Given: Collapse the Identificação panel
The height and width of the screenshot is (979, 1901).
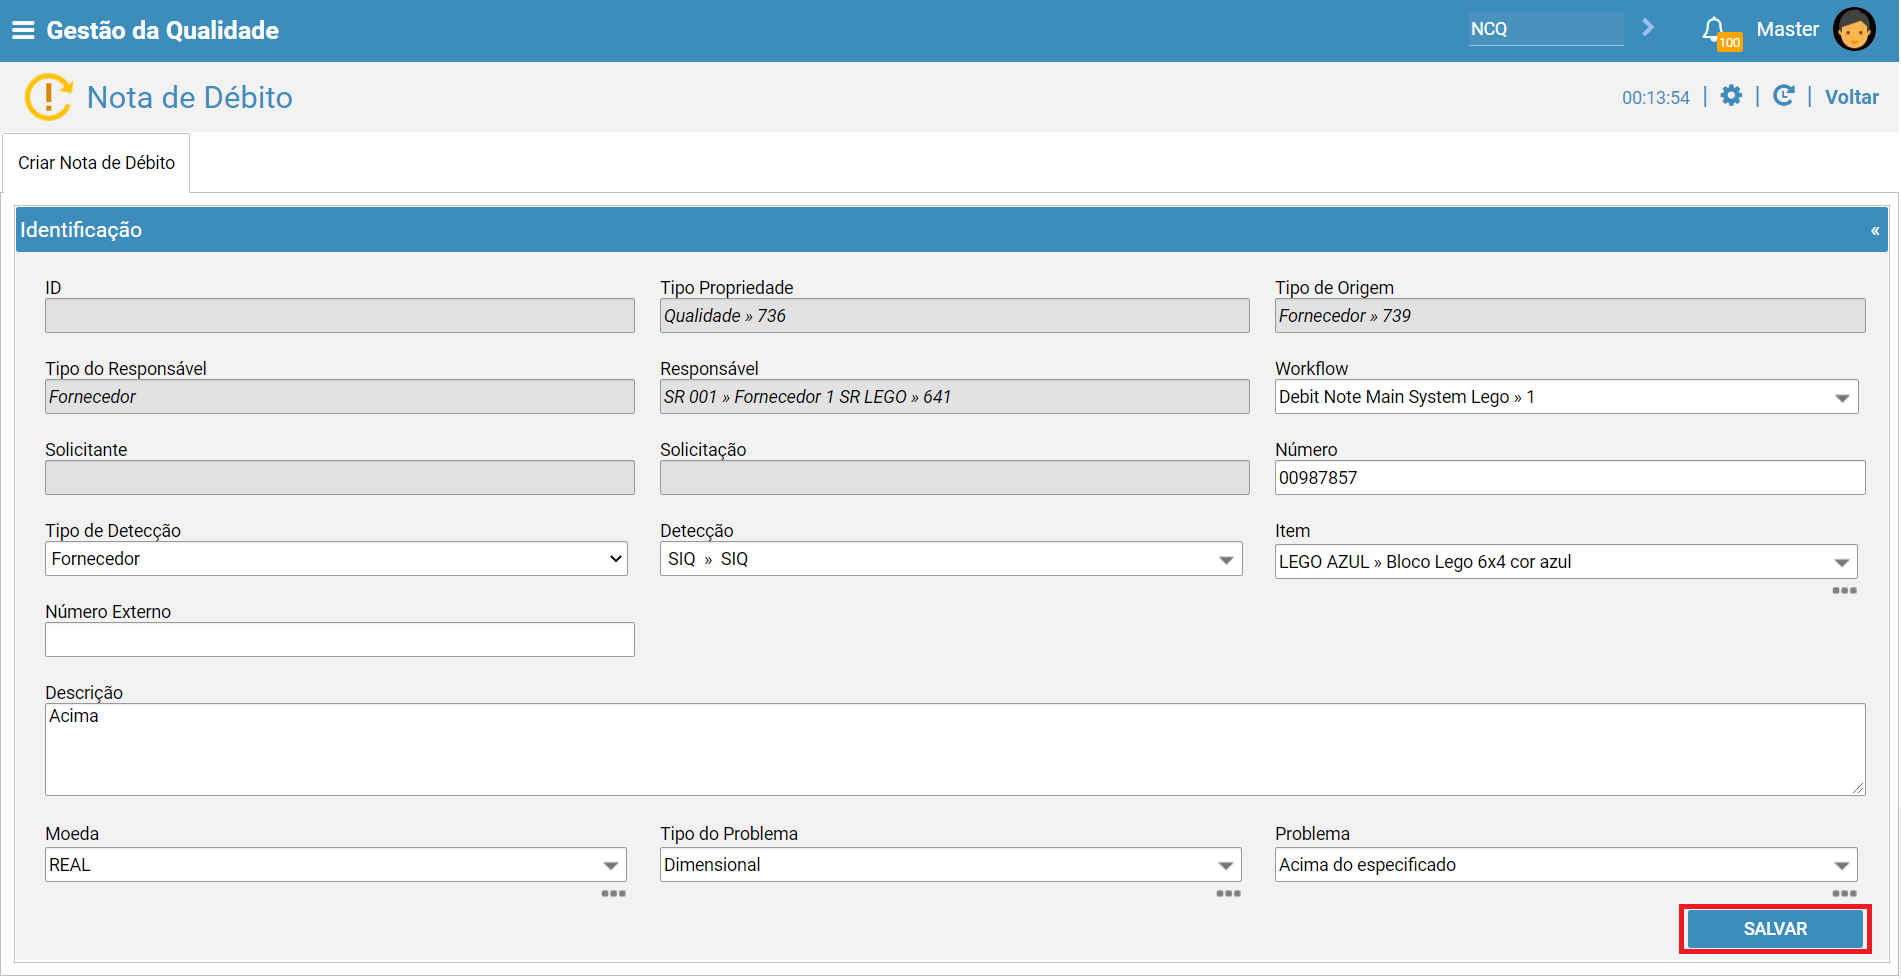Looking at the screenshot, I should tap(1875, 231).
